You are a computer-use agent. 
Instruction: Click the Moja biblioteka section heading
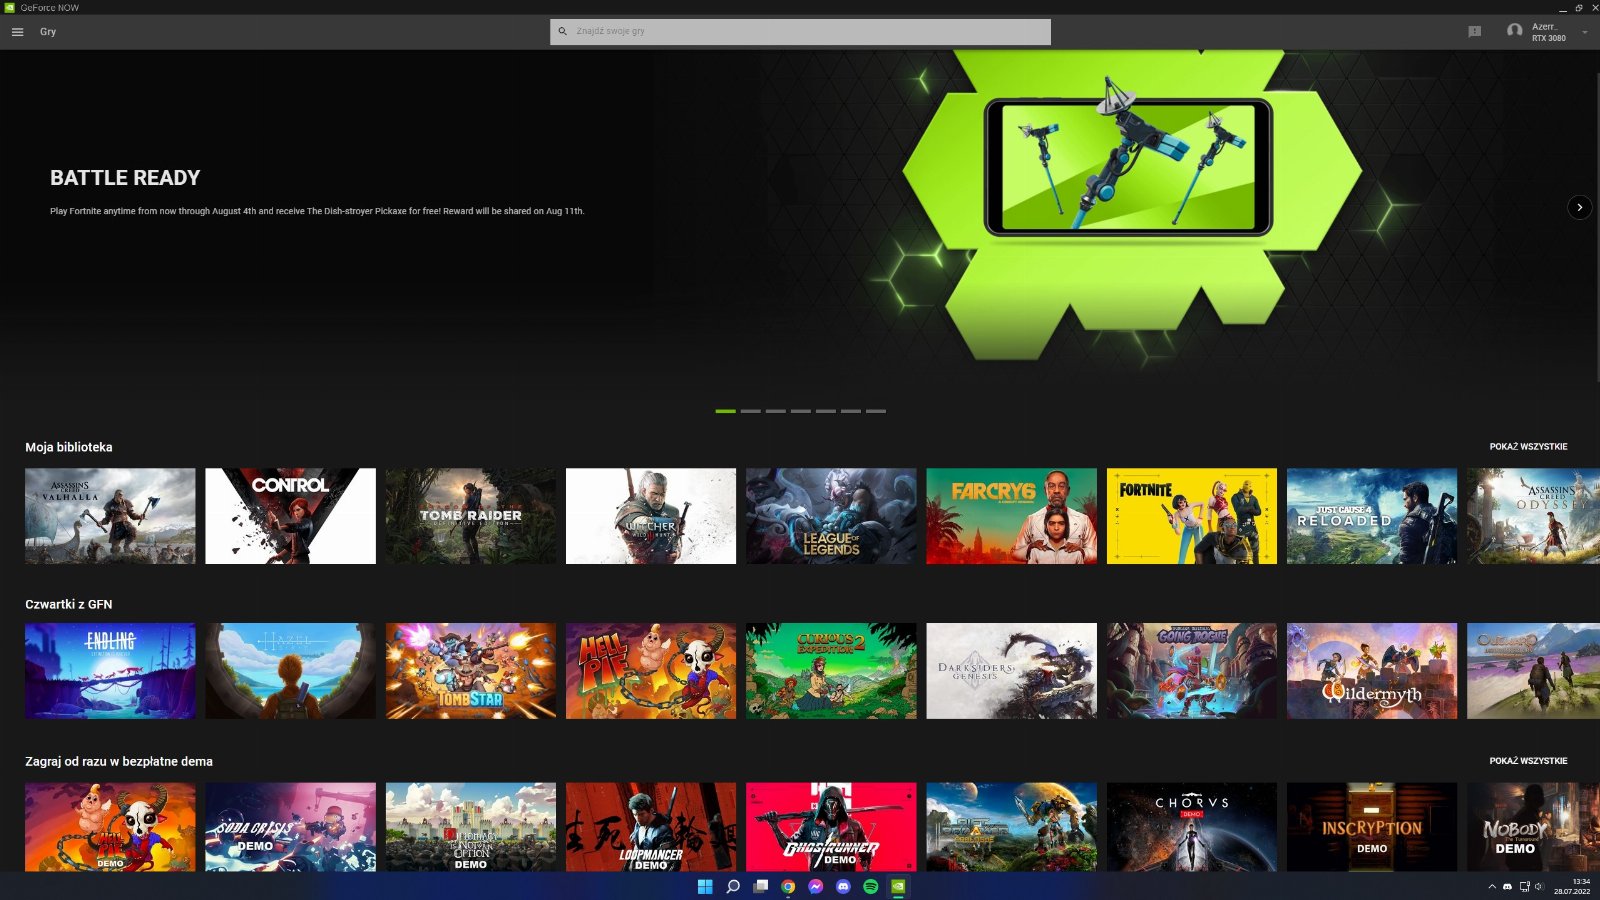69,447
